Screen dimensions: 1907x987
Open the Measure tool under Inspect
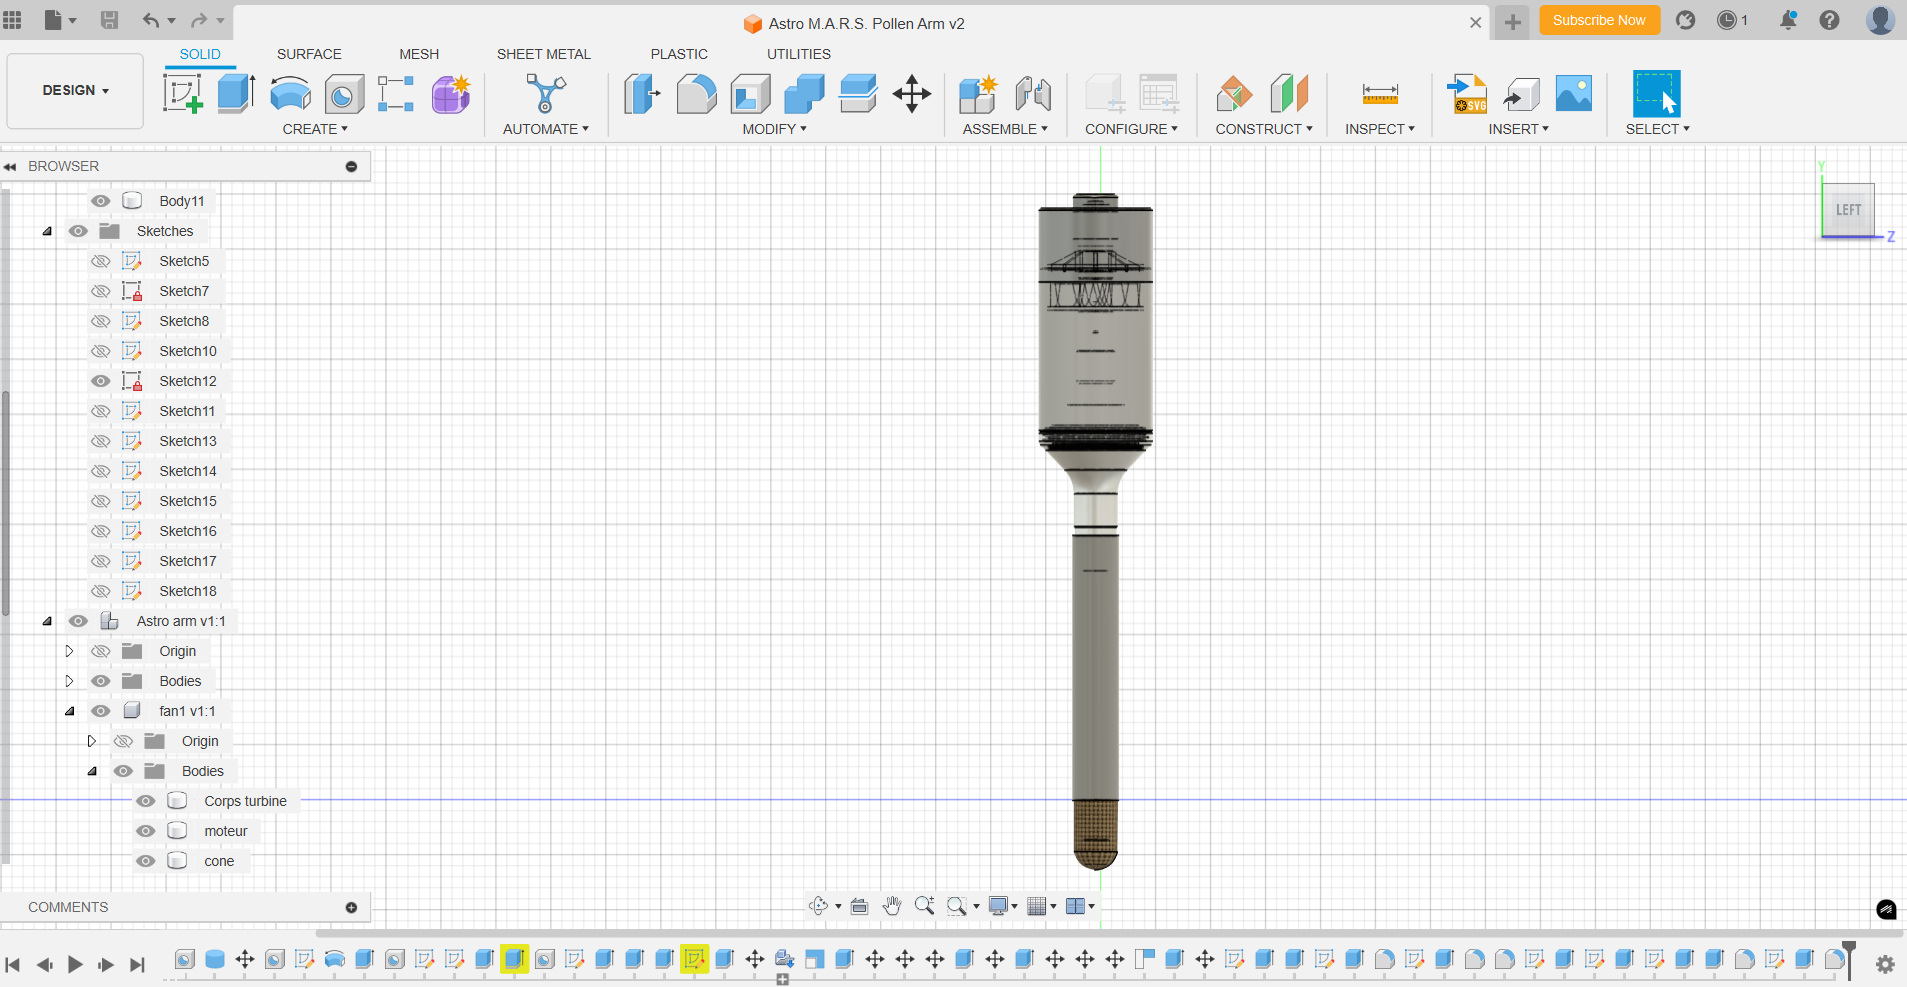tap(1380, 94)
